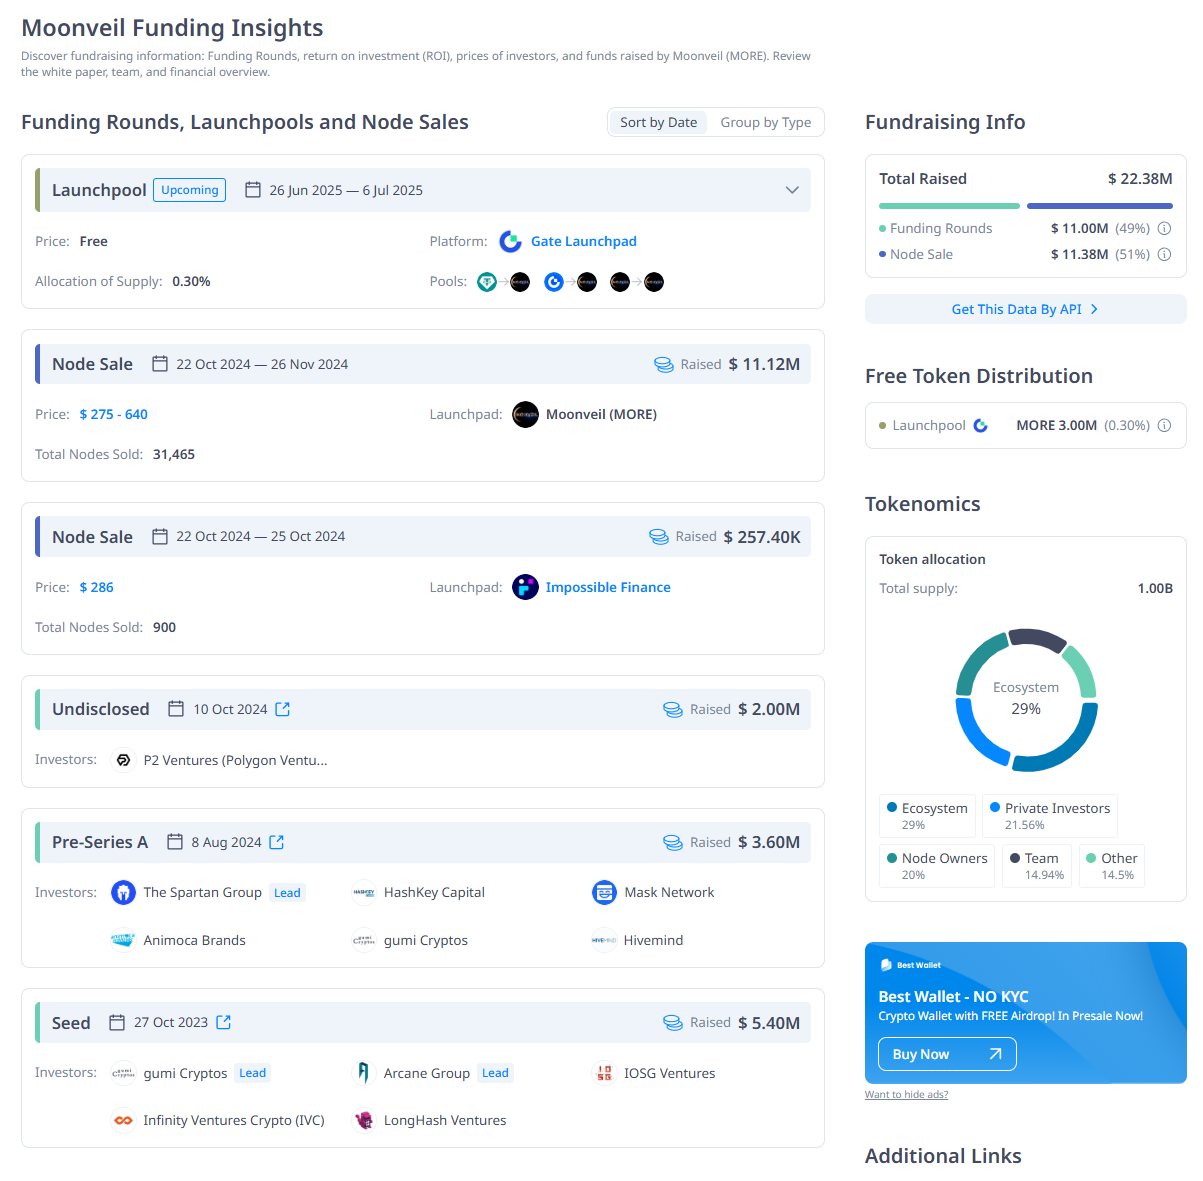Click Get This Data By API
The image size is (1203, 1181).
coord(1025,309)
